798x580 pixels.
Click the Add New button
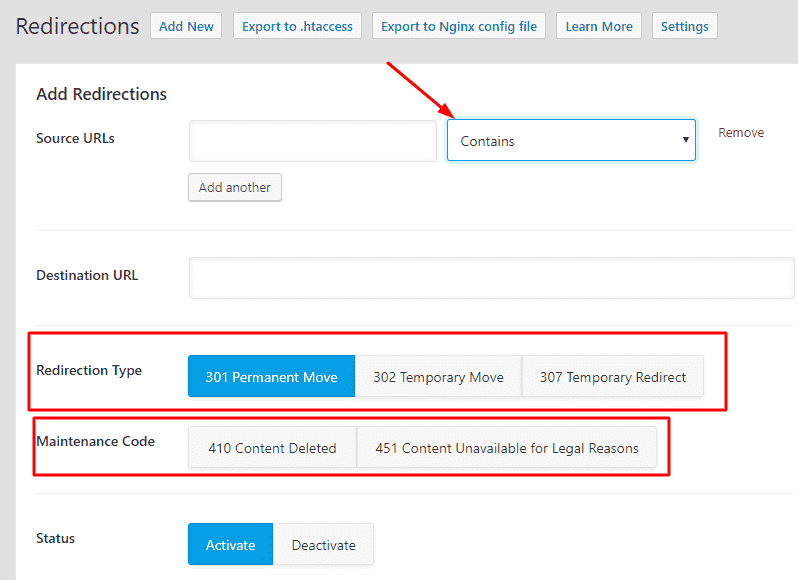pos(186,26)
